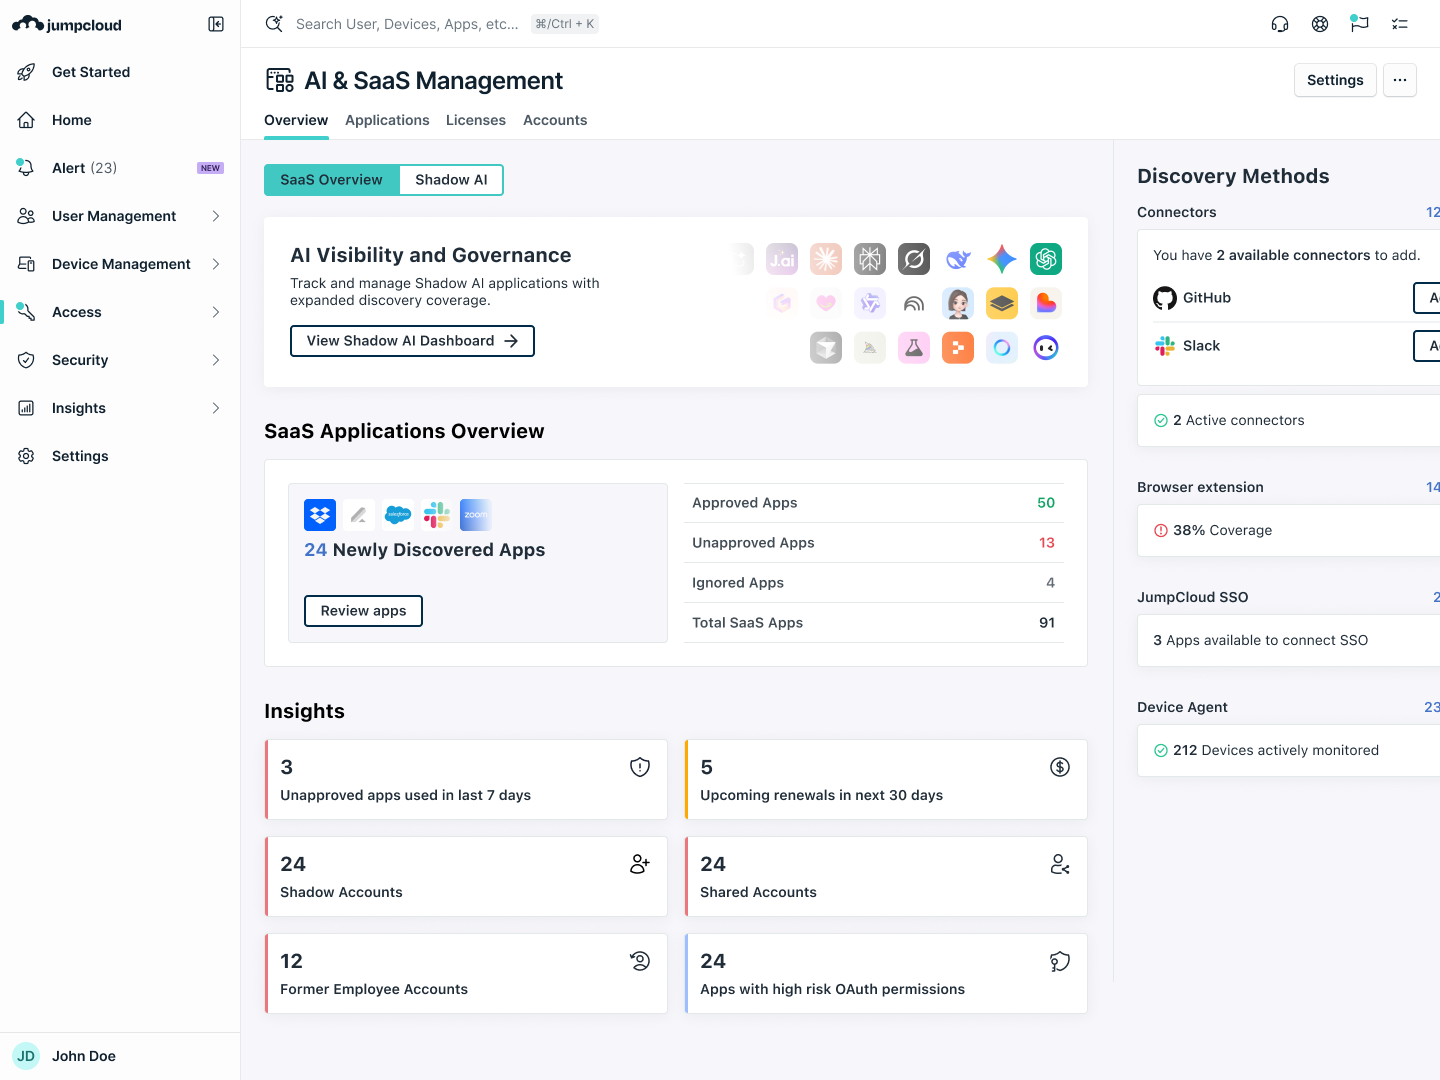The image size is (1440, 1080).
Task: Click the DeepSeek whale icon
Action: tap(957, 259)
